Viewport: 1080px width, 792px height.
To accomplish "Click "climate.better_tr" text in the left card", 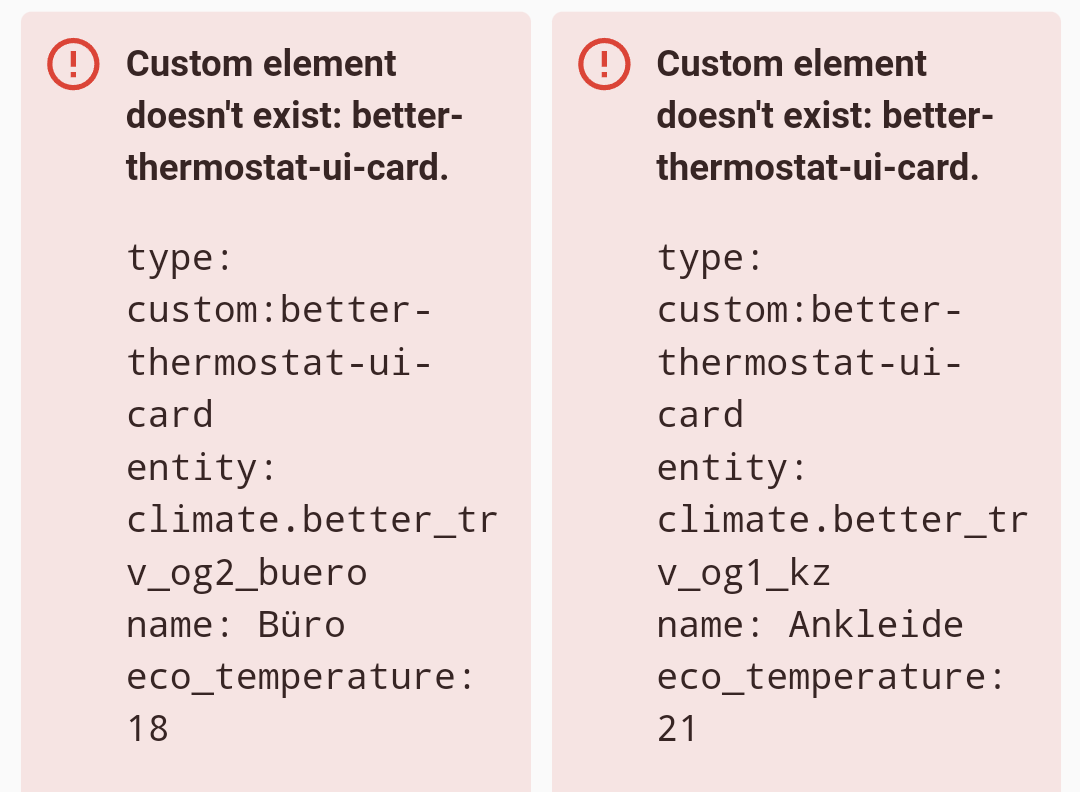I will (311, 521).
